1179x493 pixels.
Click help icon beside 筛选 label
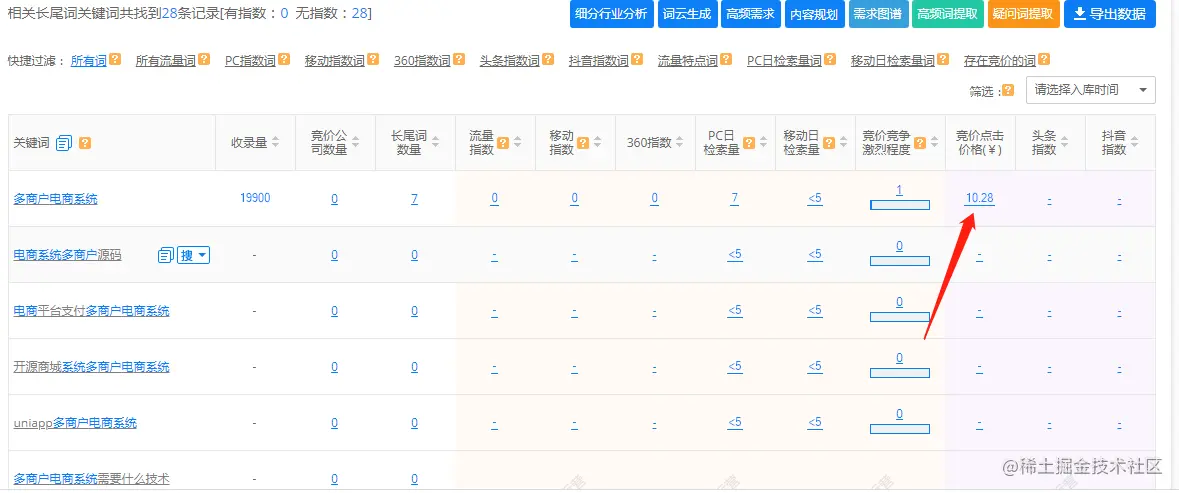point(1008,91)
